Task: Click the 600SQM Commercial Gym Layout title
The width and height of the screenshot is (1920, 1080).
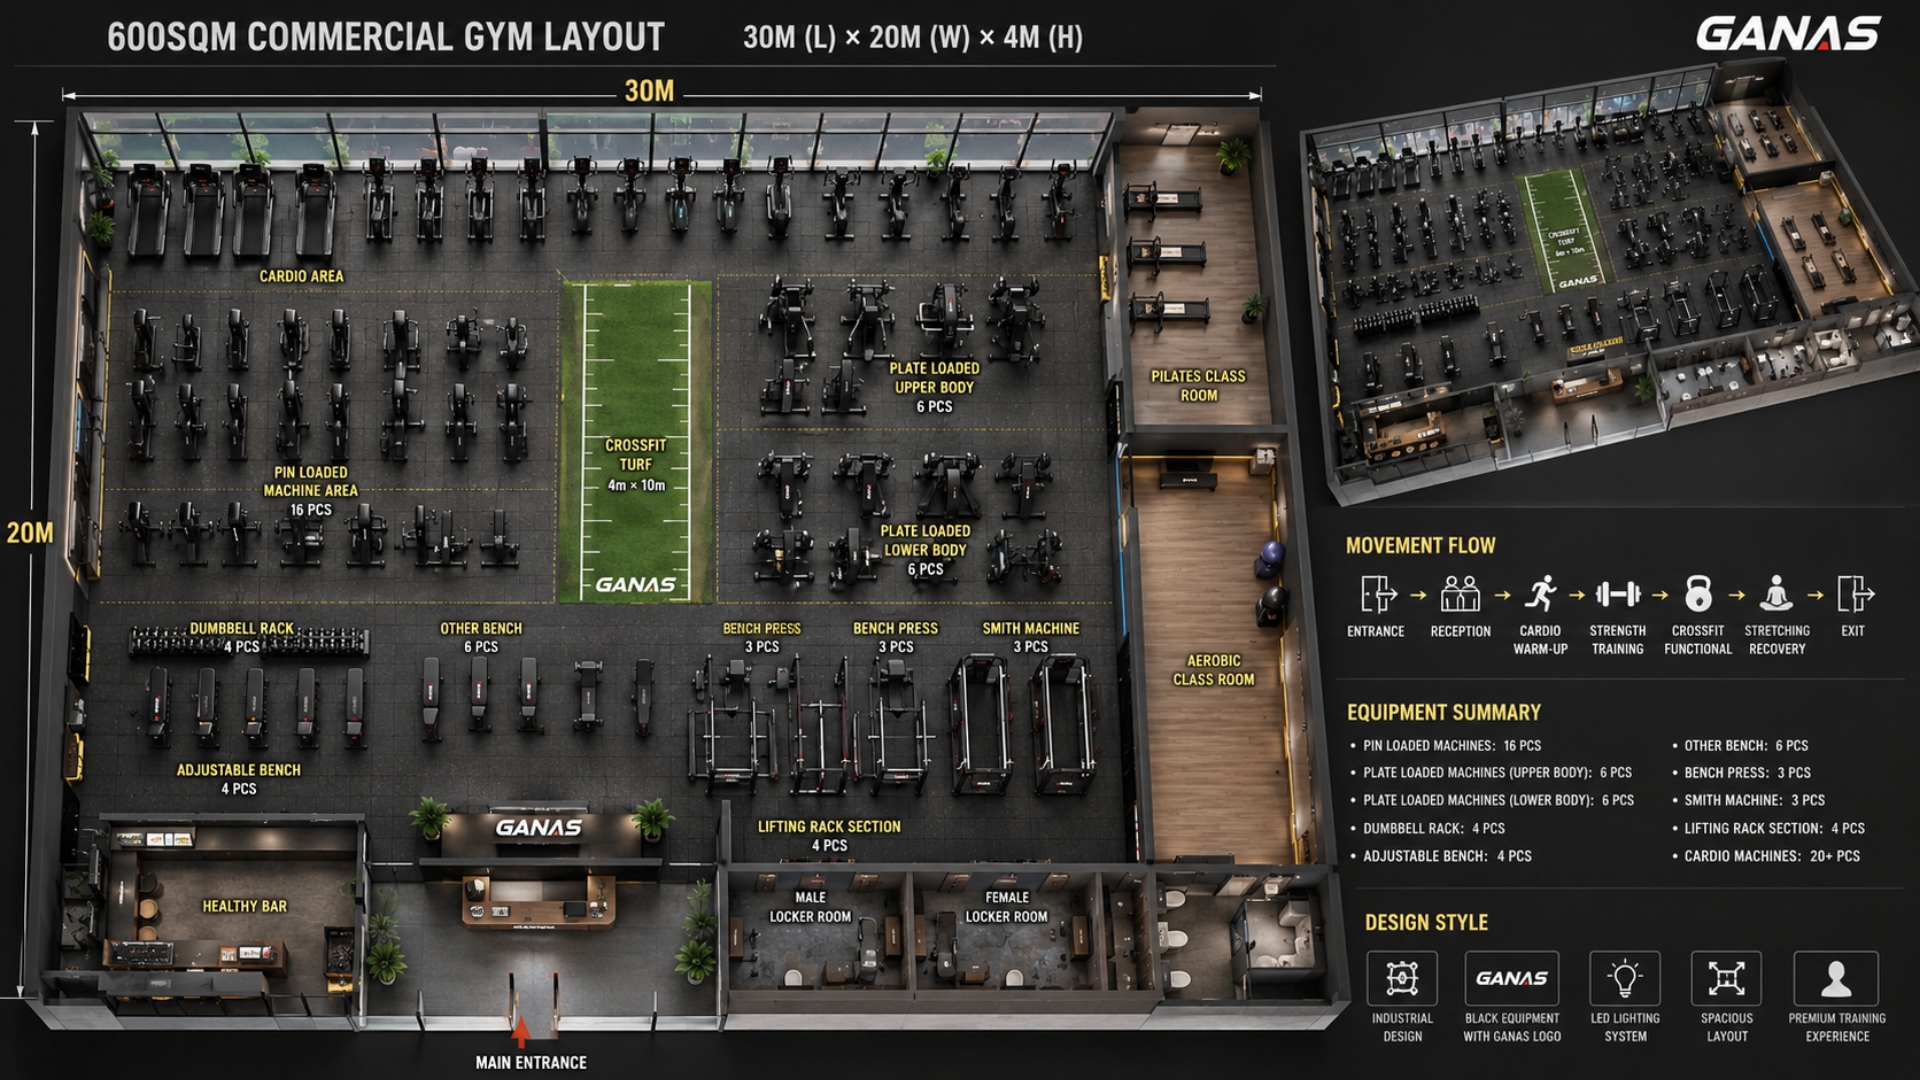Action: 386,37
